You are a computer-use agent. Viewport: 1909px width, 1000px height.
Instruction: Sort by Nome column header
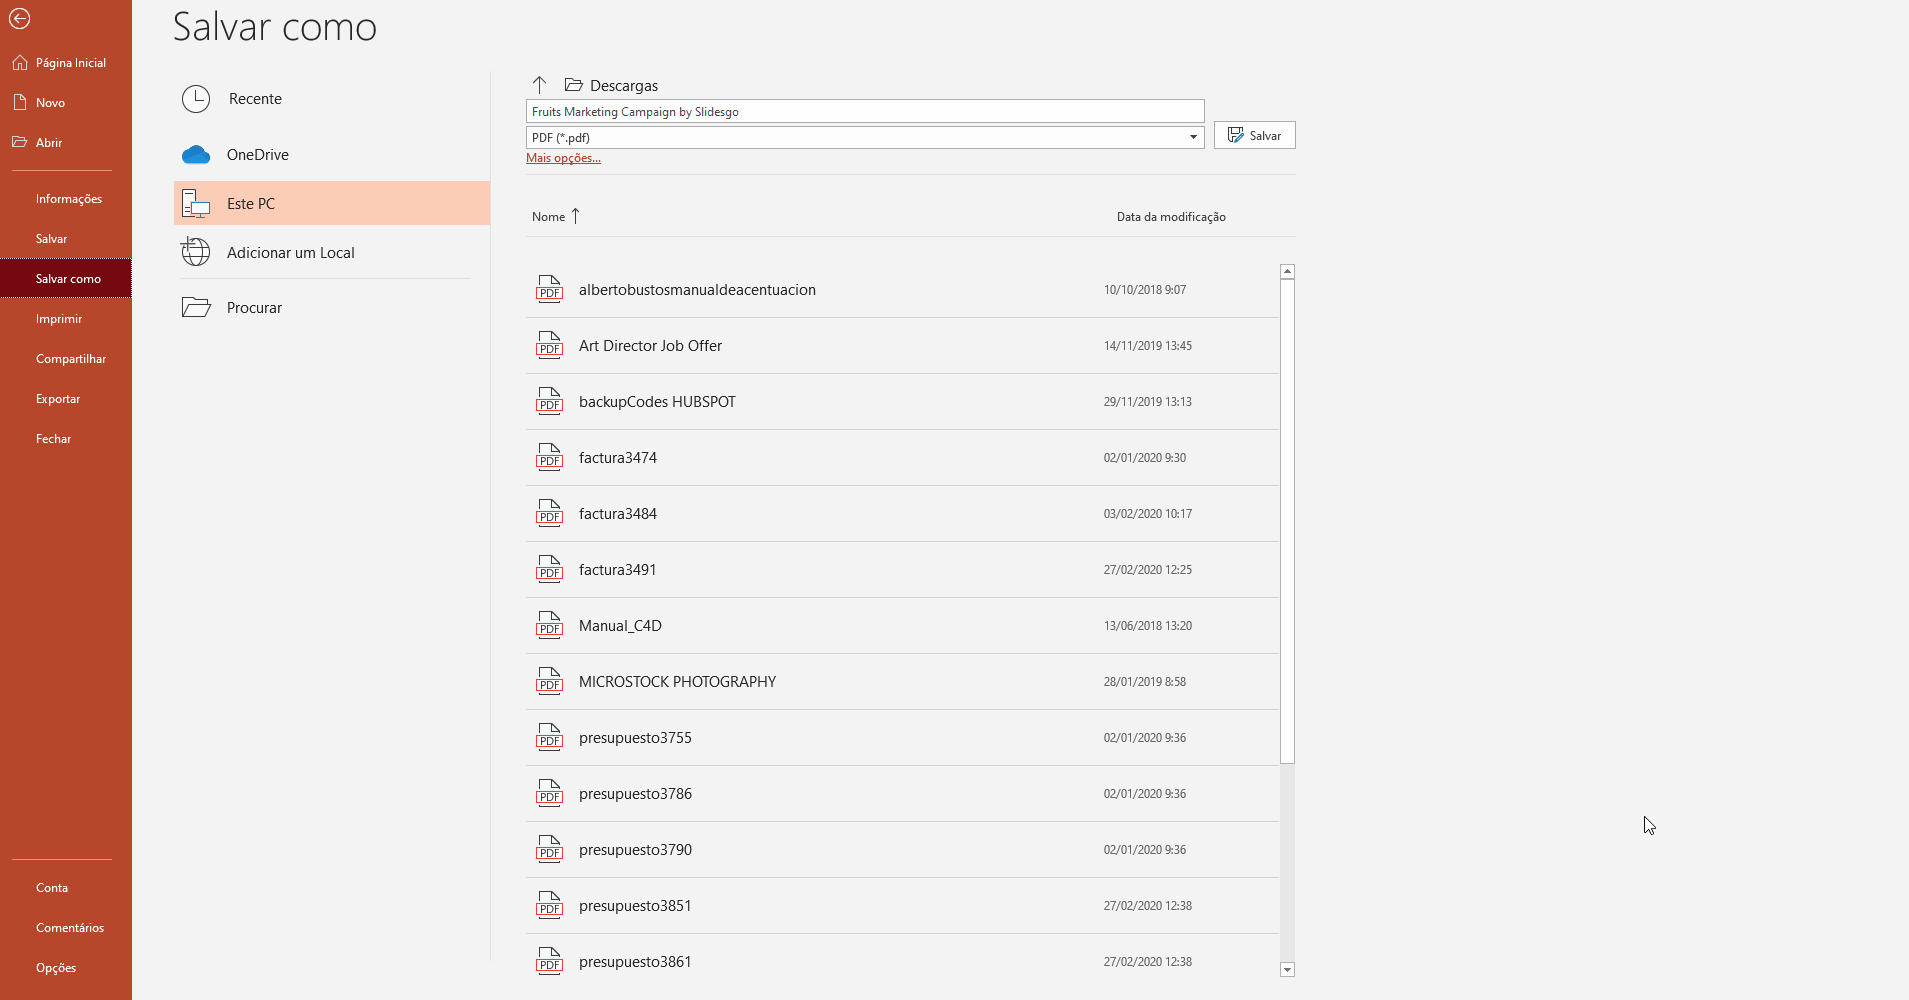[x=556, y=216]
